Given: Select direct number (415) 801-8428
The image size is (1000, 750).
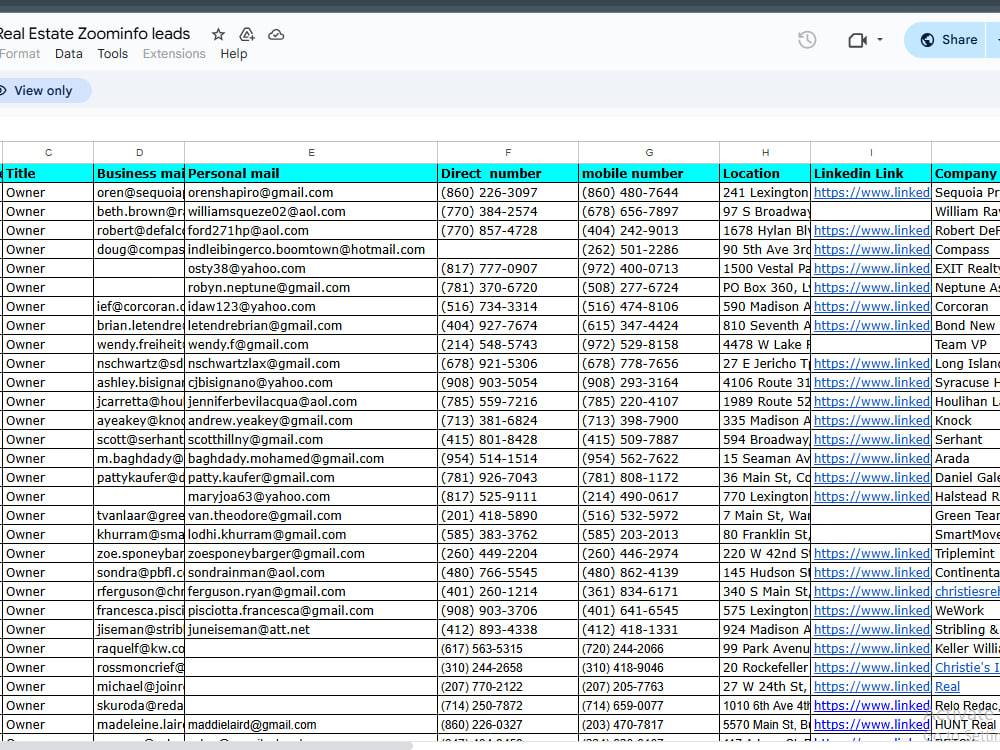Looking at the screenshot, I should 508,439.
